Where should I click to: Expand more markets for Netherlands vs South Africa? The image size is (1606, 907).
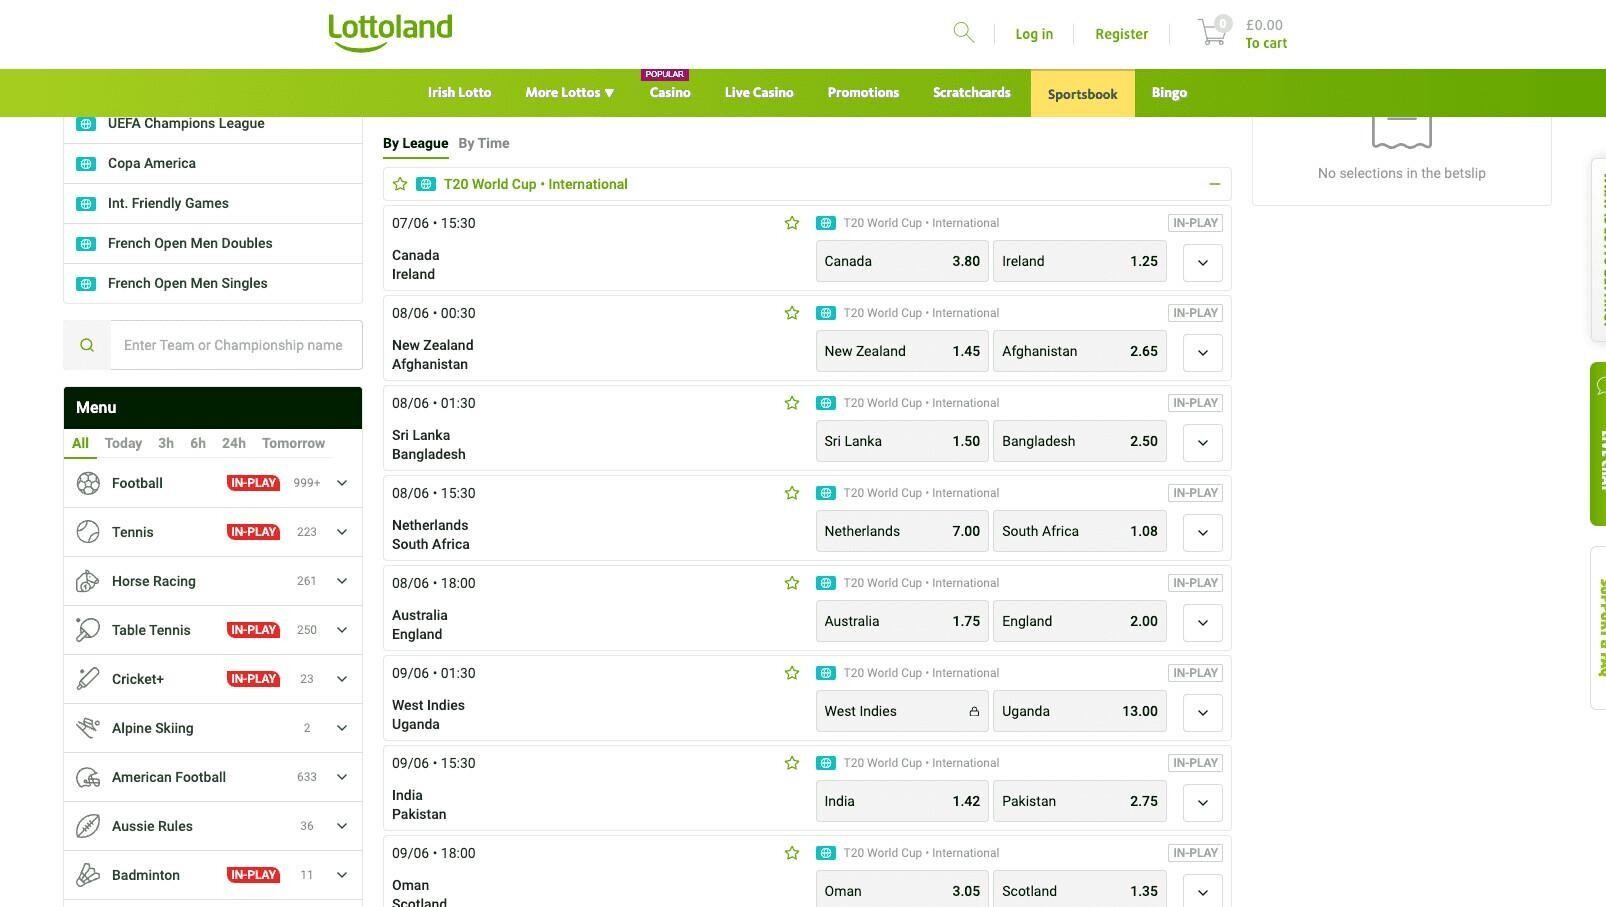(1203, 532)
